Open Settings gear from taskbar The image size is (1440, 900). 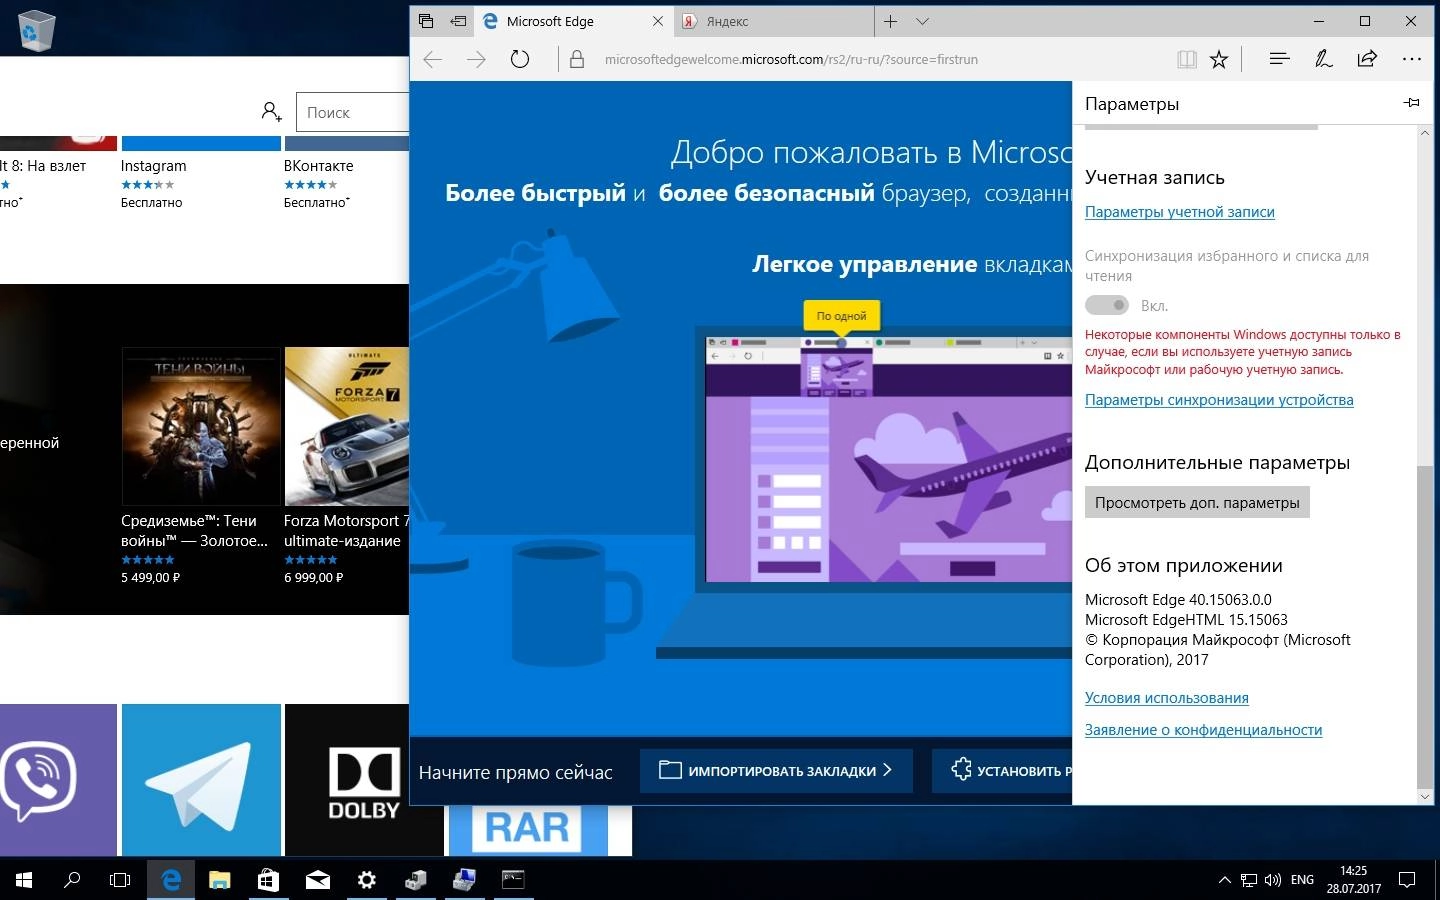coord(367,880)
